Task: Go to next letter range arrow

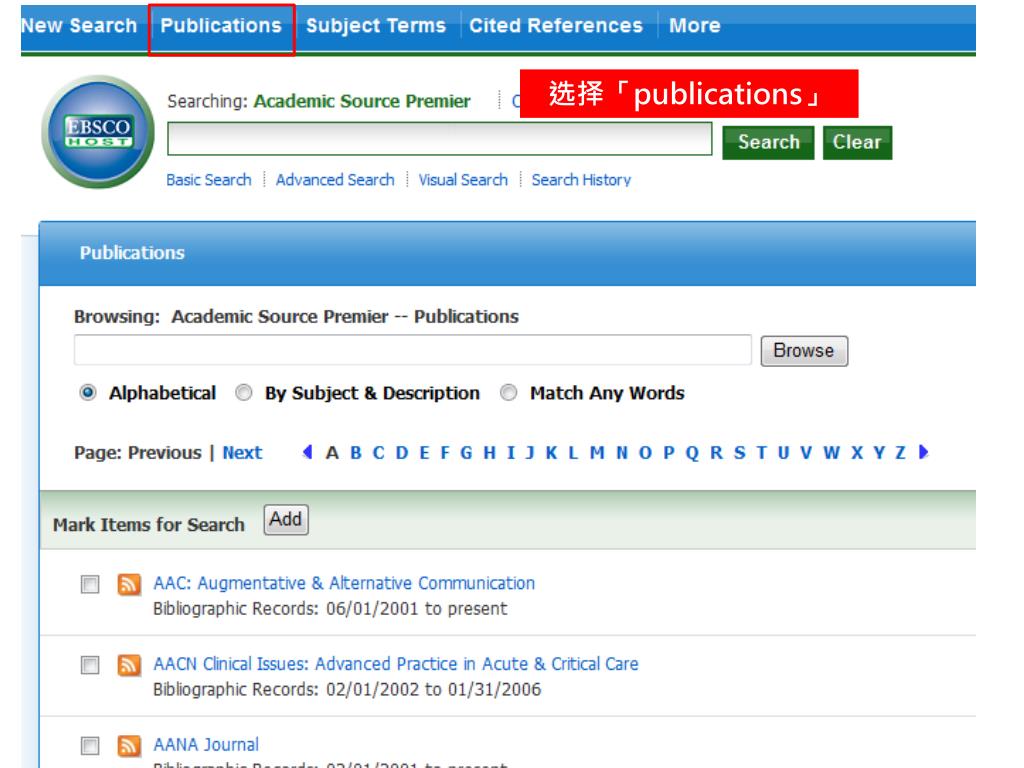Action: click(923, 452)
